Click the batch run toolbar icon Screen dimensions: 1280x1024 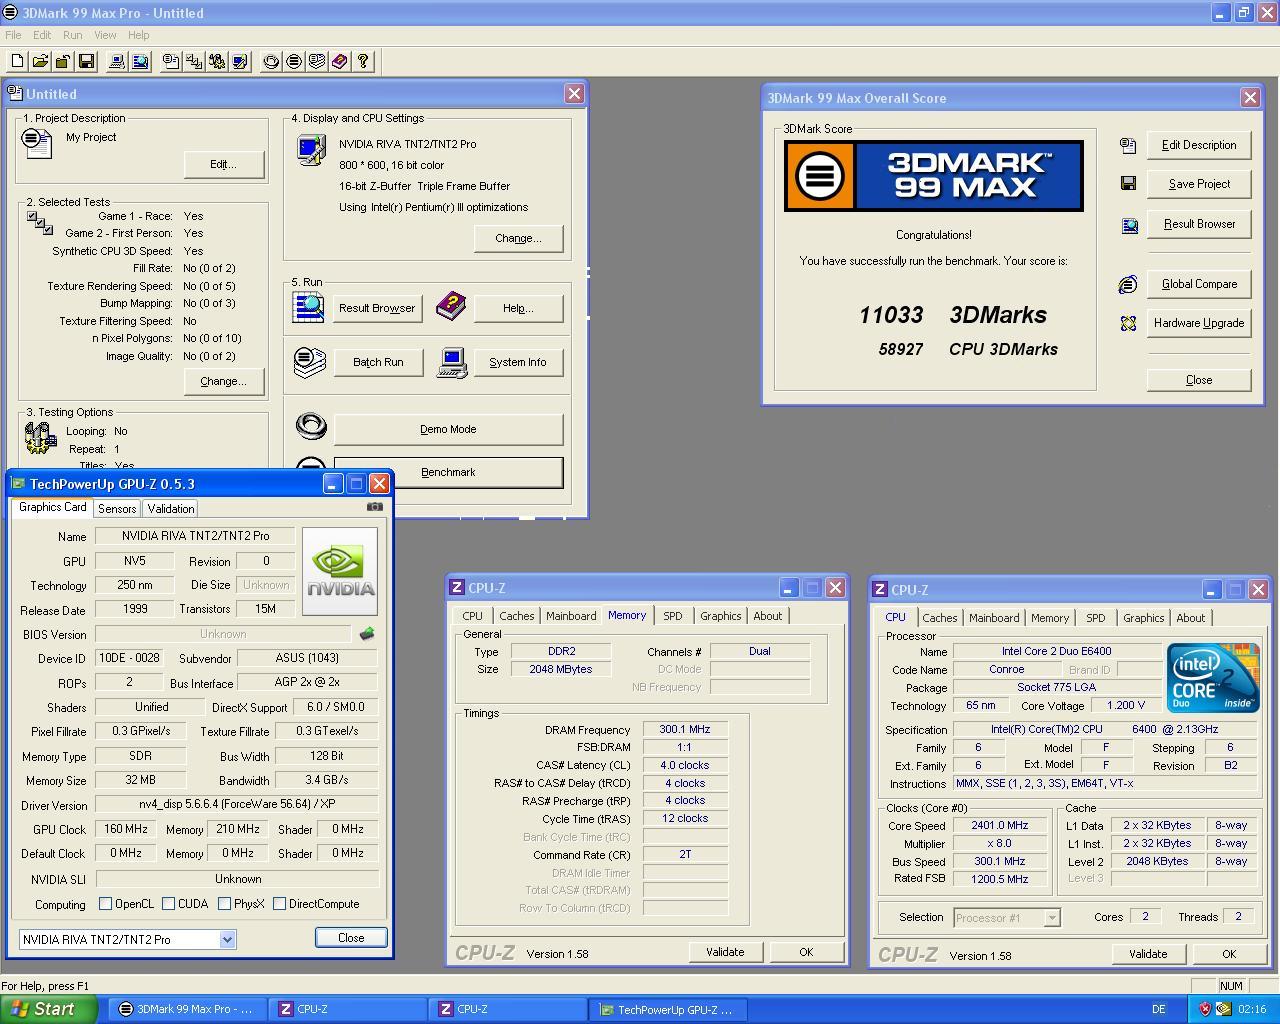pos(317,62)
